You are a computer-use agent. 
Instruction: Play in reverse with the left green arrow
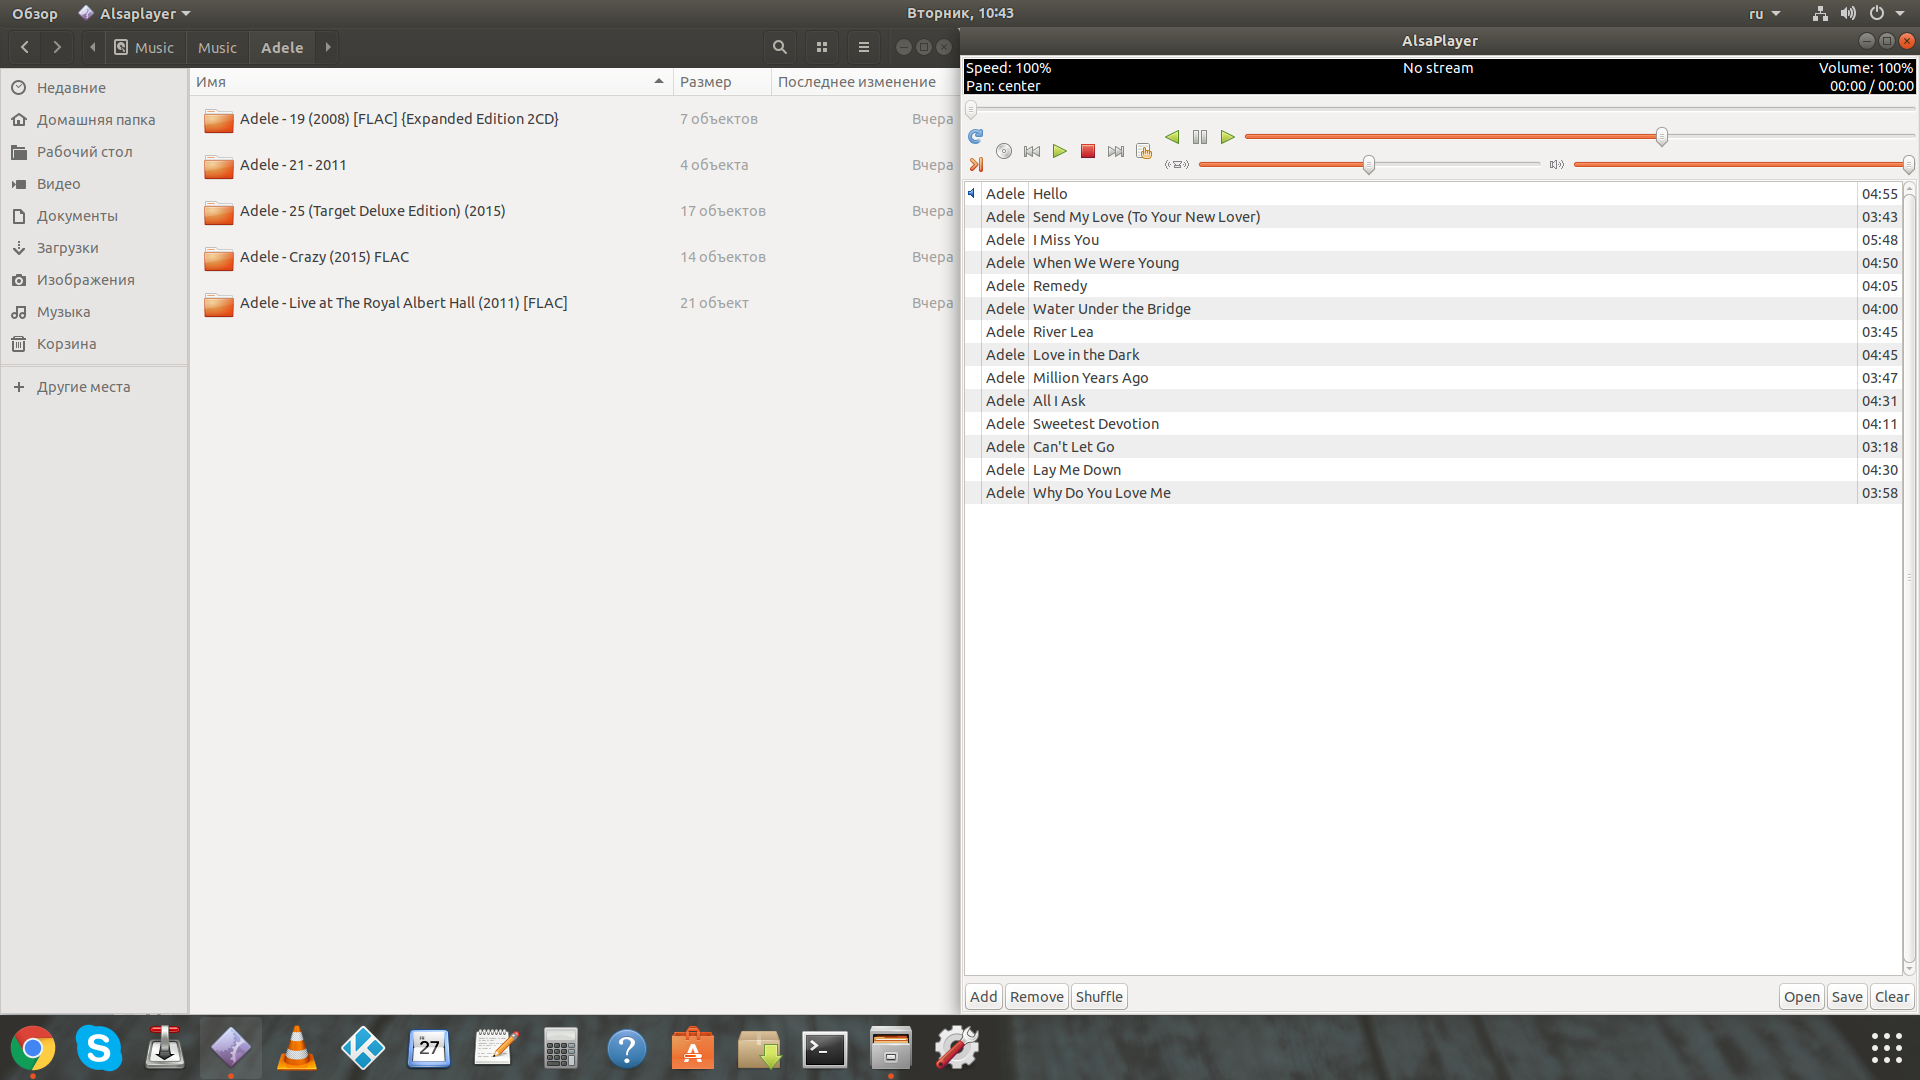1172,136
